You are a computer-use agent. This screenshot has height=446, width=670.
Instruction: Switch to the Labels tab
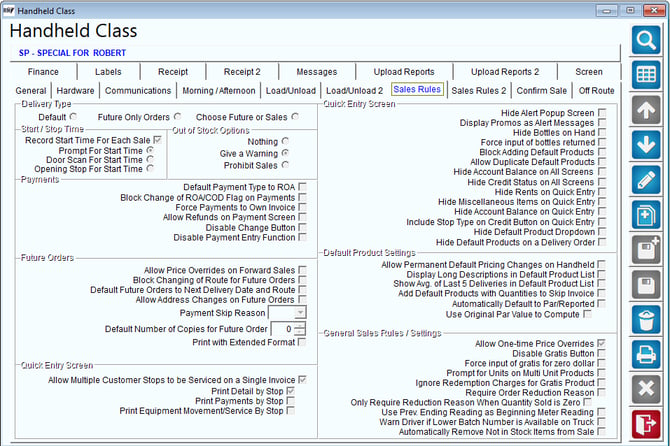[108, 72]
